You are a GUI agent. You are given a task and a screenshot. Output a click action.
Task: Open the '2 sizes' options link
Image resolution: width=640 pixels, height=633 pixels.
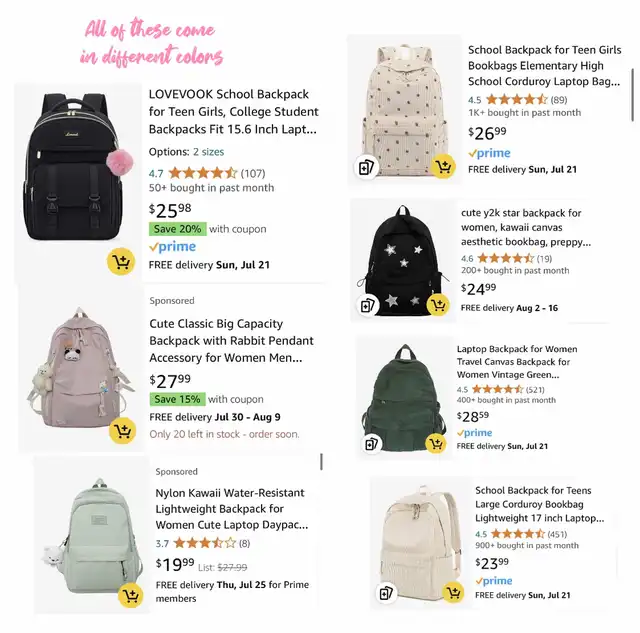pos(209,152)
